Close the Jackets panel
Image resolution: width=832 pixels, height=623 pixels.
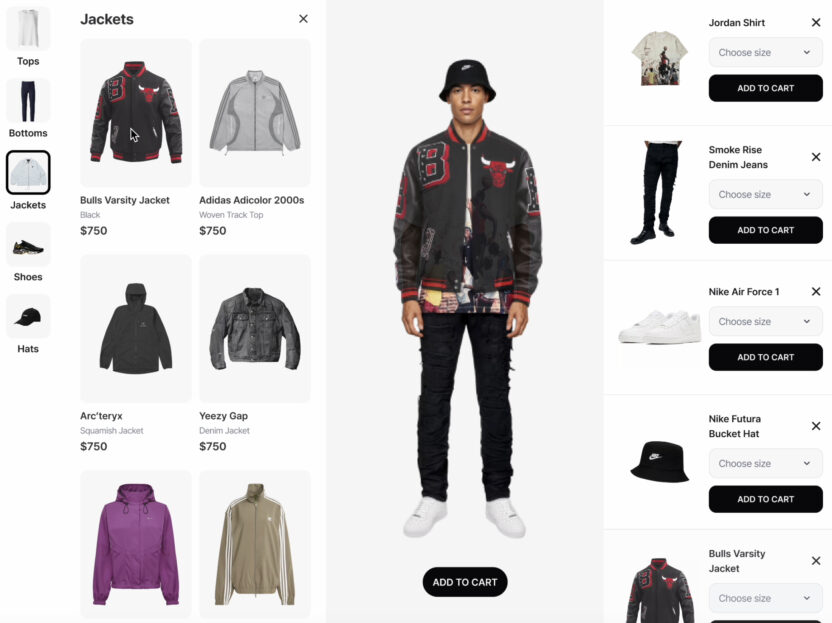[x=304, y=19]
